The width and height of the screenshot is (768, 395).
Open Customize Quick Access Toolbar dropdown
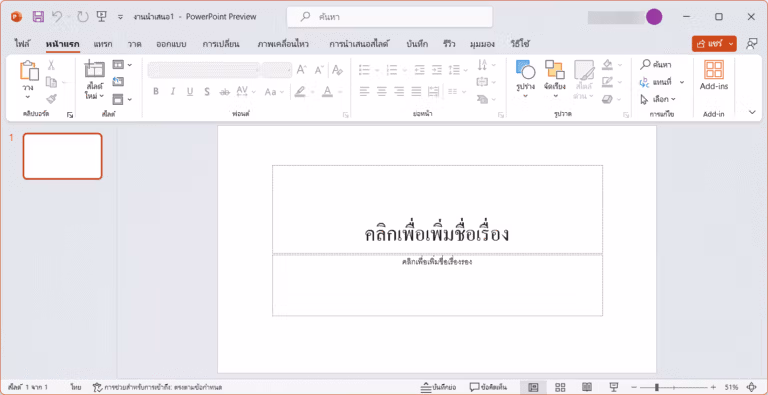(120, 17)
